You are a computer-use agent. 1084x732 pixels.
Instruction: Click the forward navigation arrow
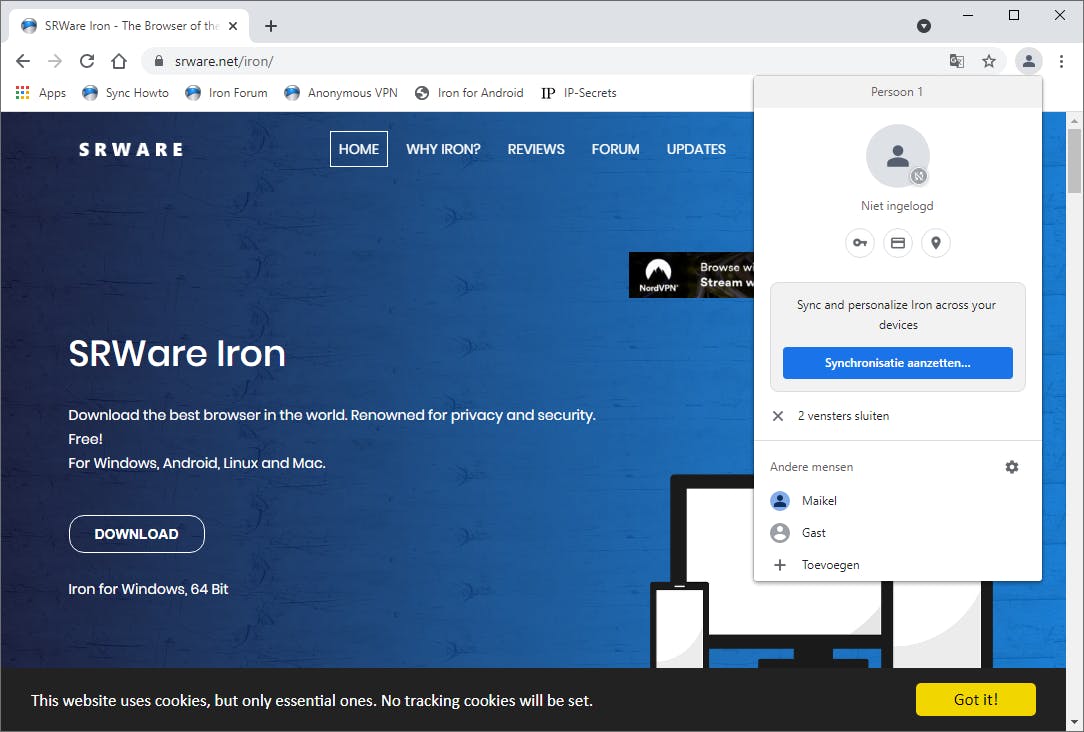[55, 61]
